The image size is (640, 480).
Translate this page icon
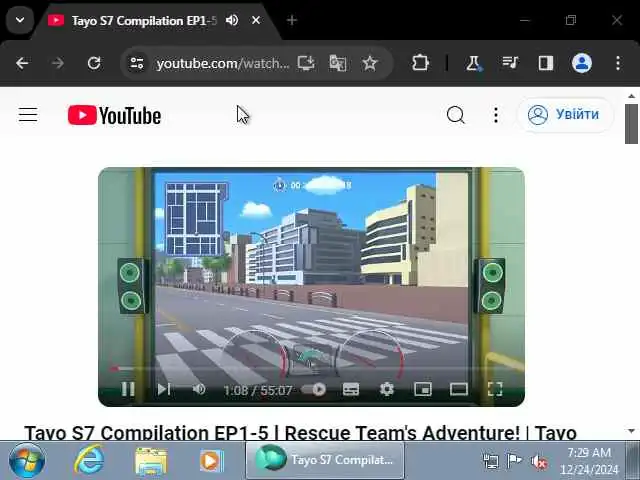338,63
